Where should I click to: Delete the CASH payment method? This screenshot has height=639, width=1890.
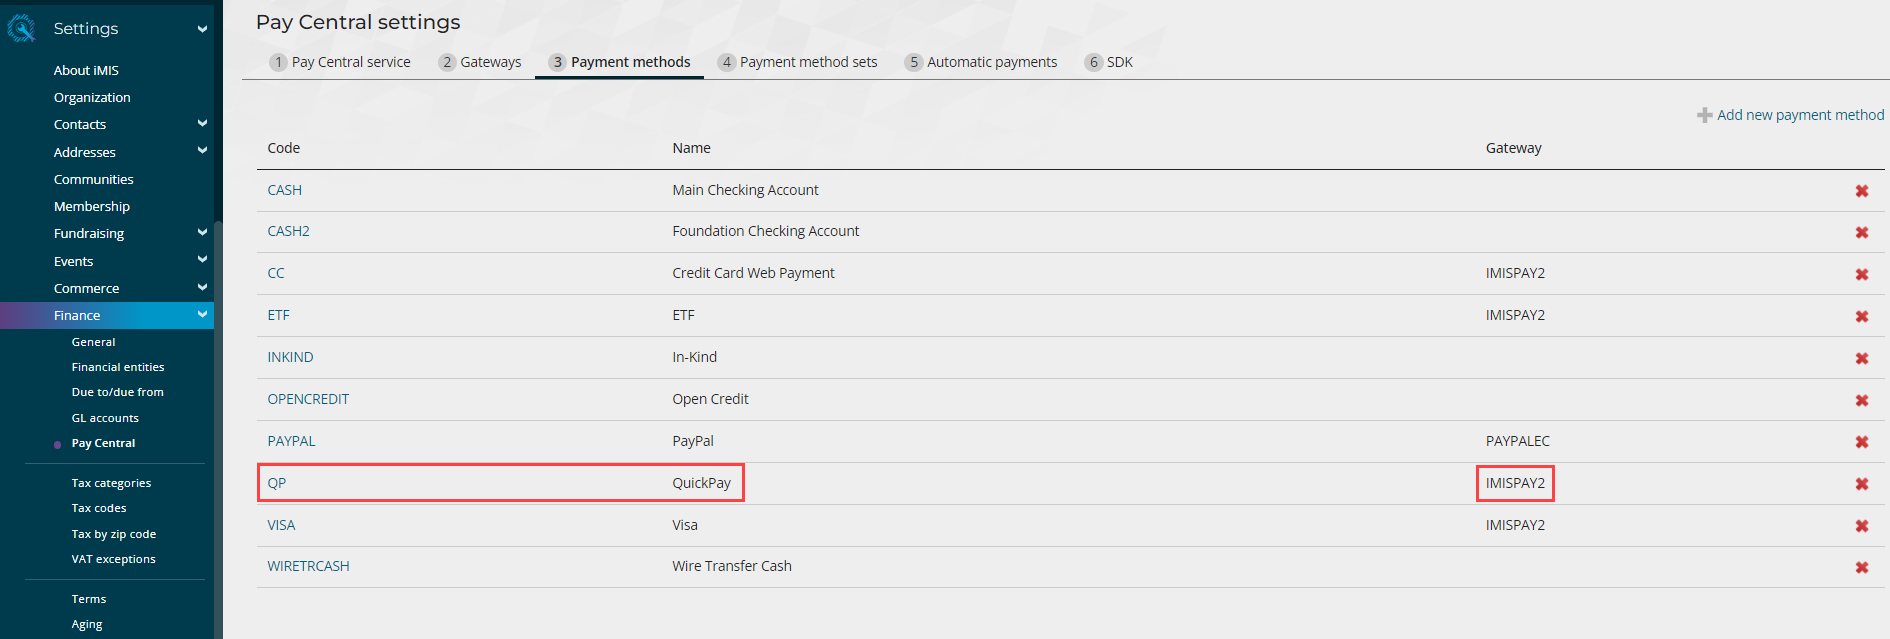pos(1861,191)
